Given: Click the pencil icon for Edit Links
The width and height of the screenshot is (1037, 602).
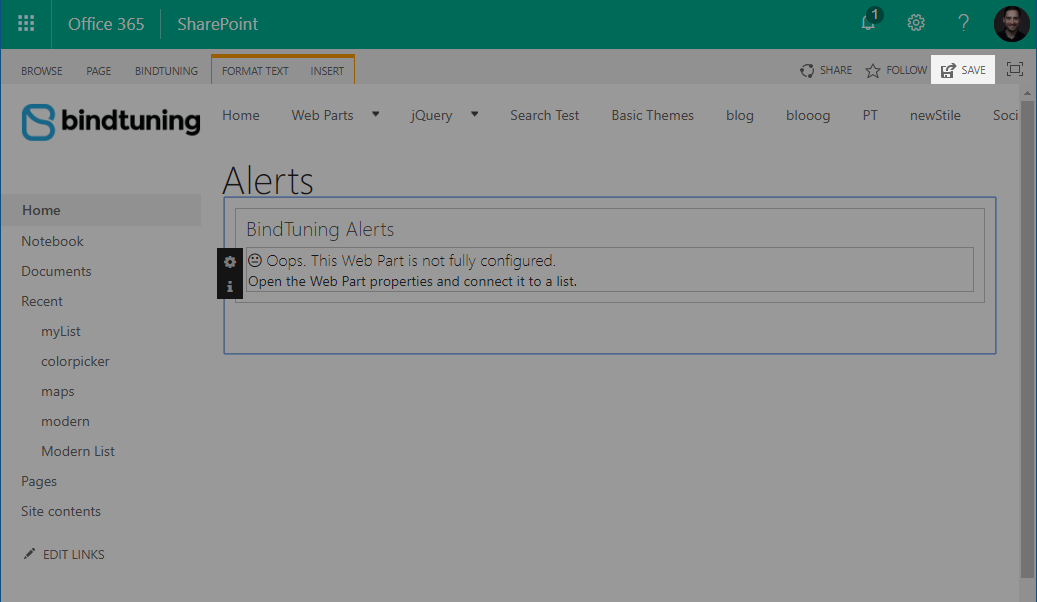Looking at the screenshot, I should coord(29,554).
